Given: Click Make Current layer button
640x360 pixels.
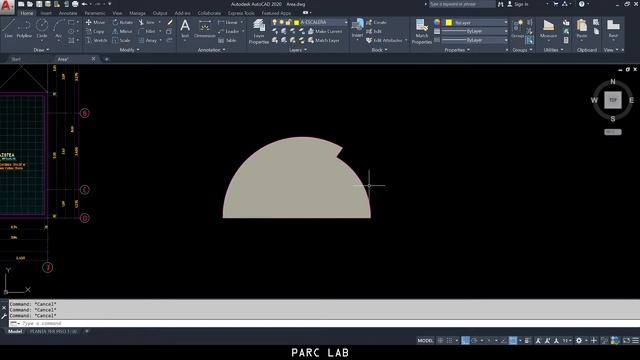Looking at the screenshot, I should tap(325, 31).
